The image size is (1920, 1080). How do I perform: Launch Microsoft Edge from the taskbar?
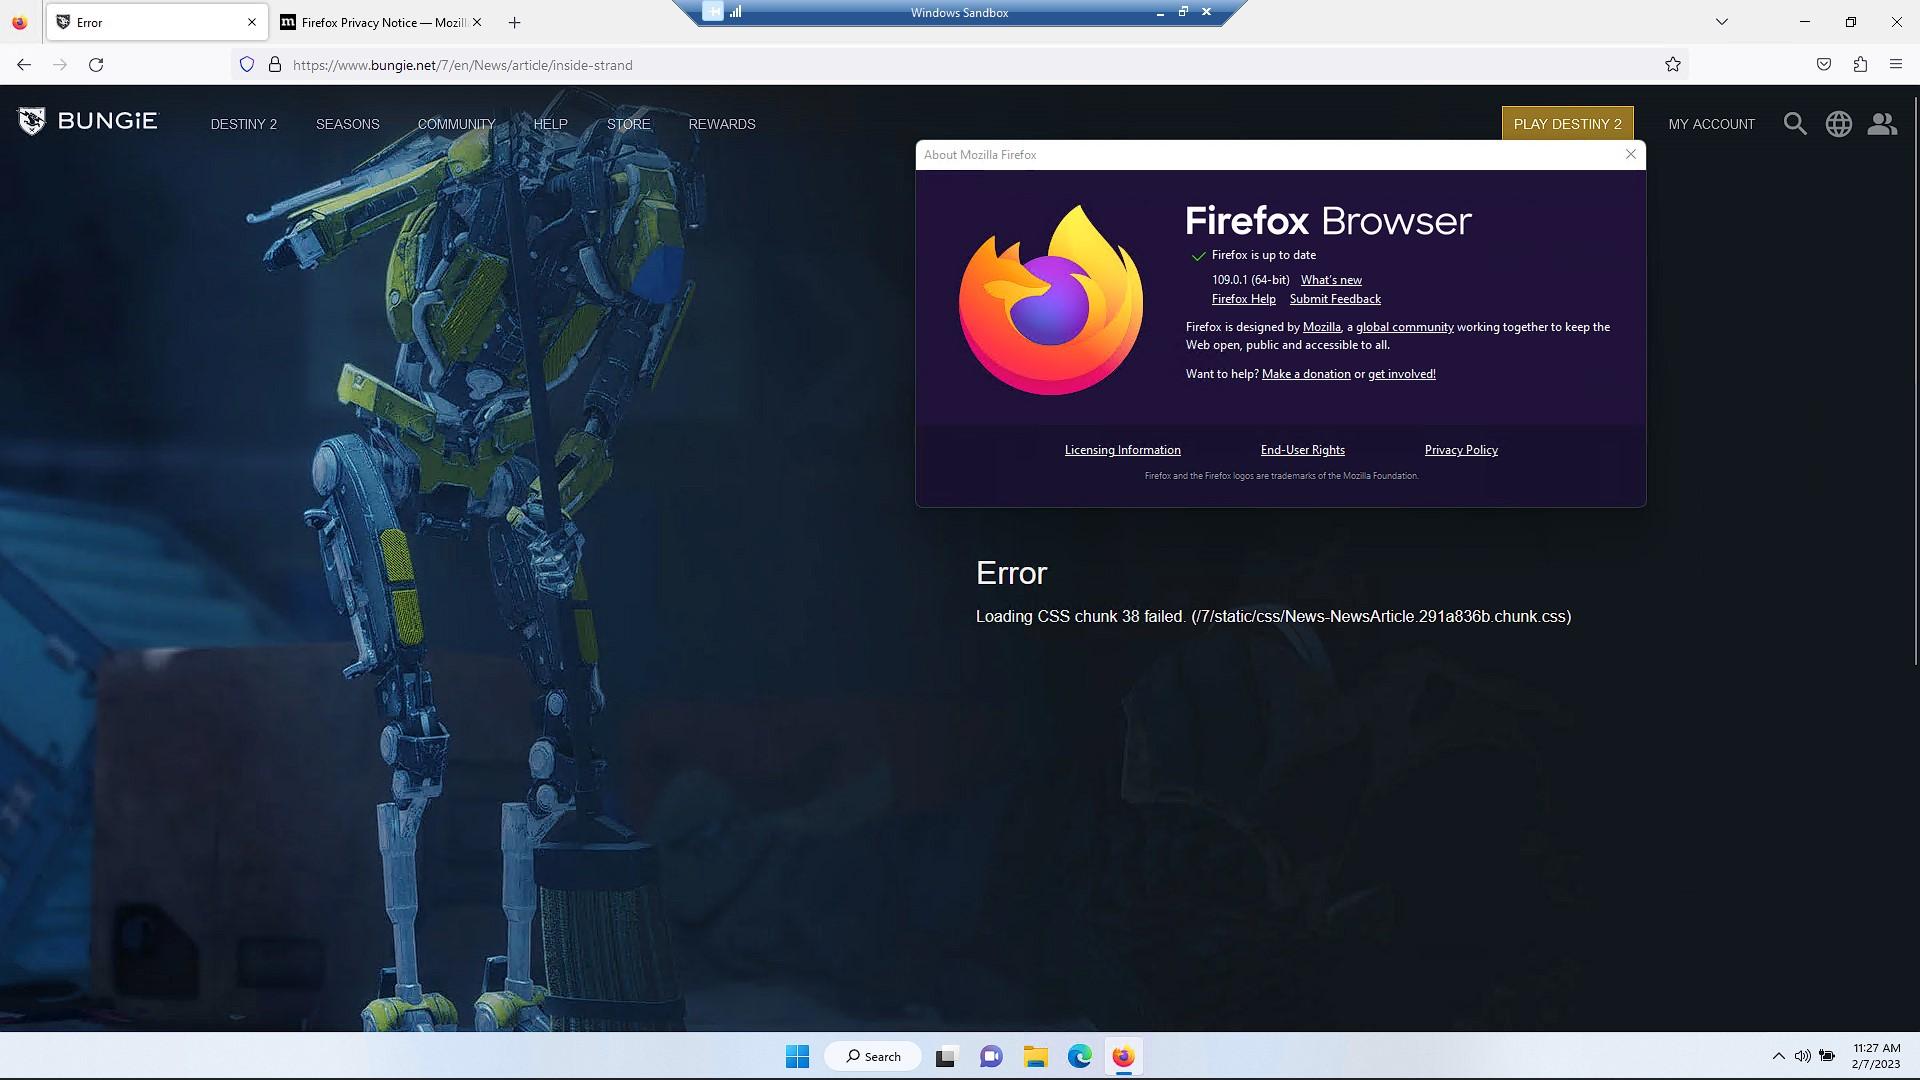1078,1056
